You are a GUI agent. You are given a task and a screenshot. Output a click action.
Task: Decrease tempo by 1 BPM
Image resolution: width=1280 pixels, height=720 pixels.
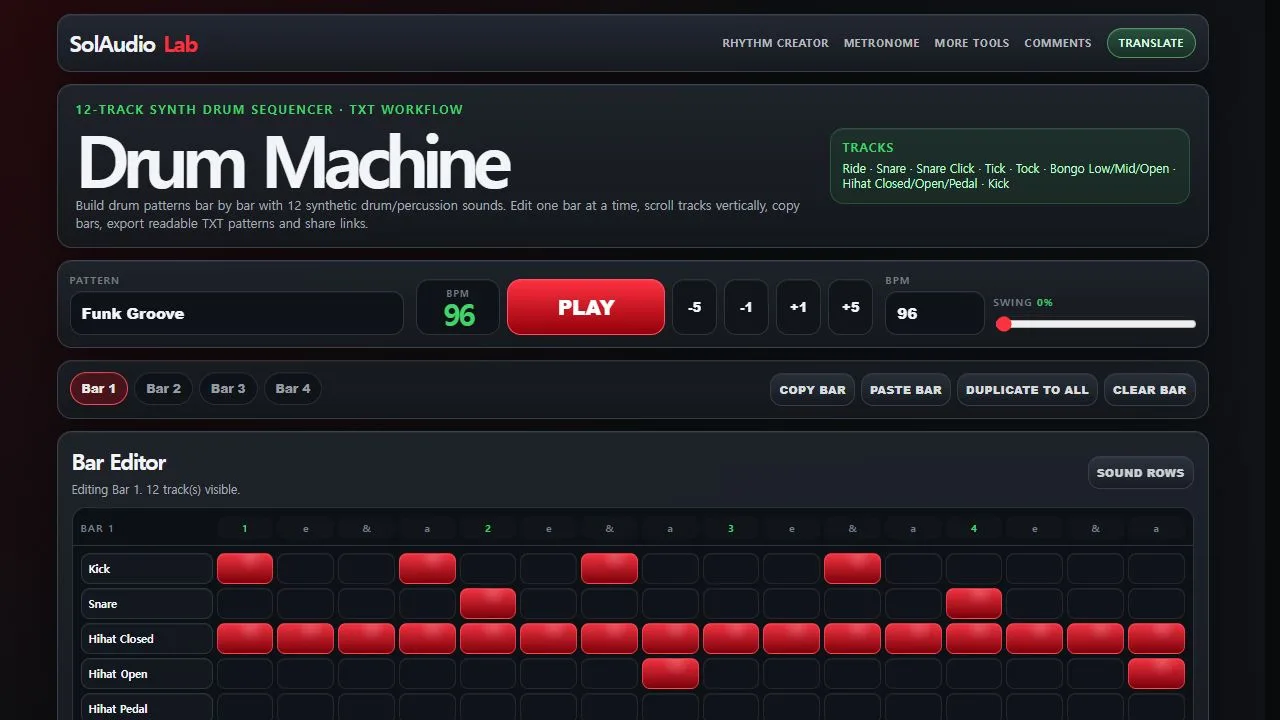[746, 307]
